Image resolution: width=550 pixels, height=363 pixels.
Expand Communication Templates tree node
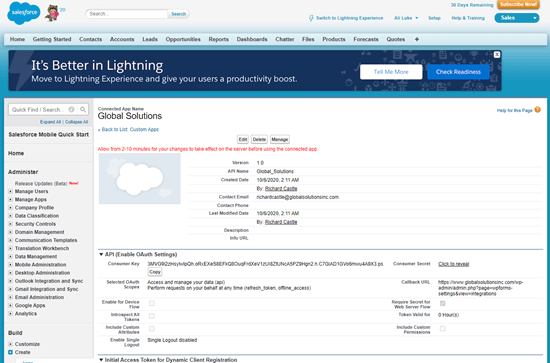tap(10, 240)
